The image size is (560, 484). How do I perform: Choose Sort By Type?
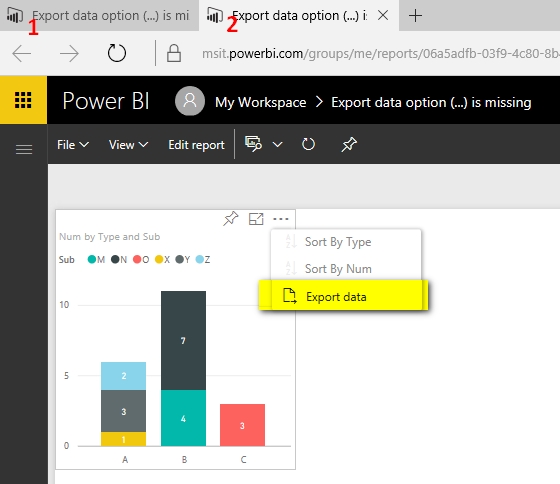[346, 242]
